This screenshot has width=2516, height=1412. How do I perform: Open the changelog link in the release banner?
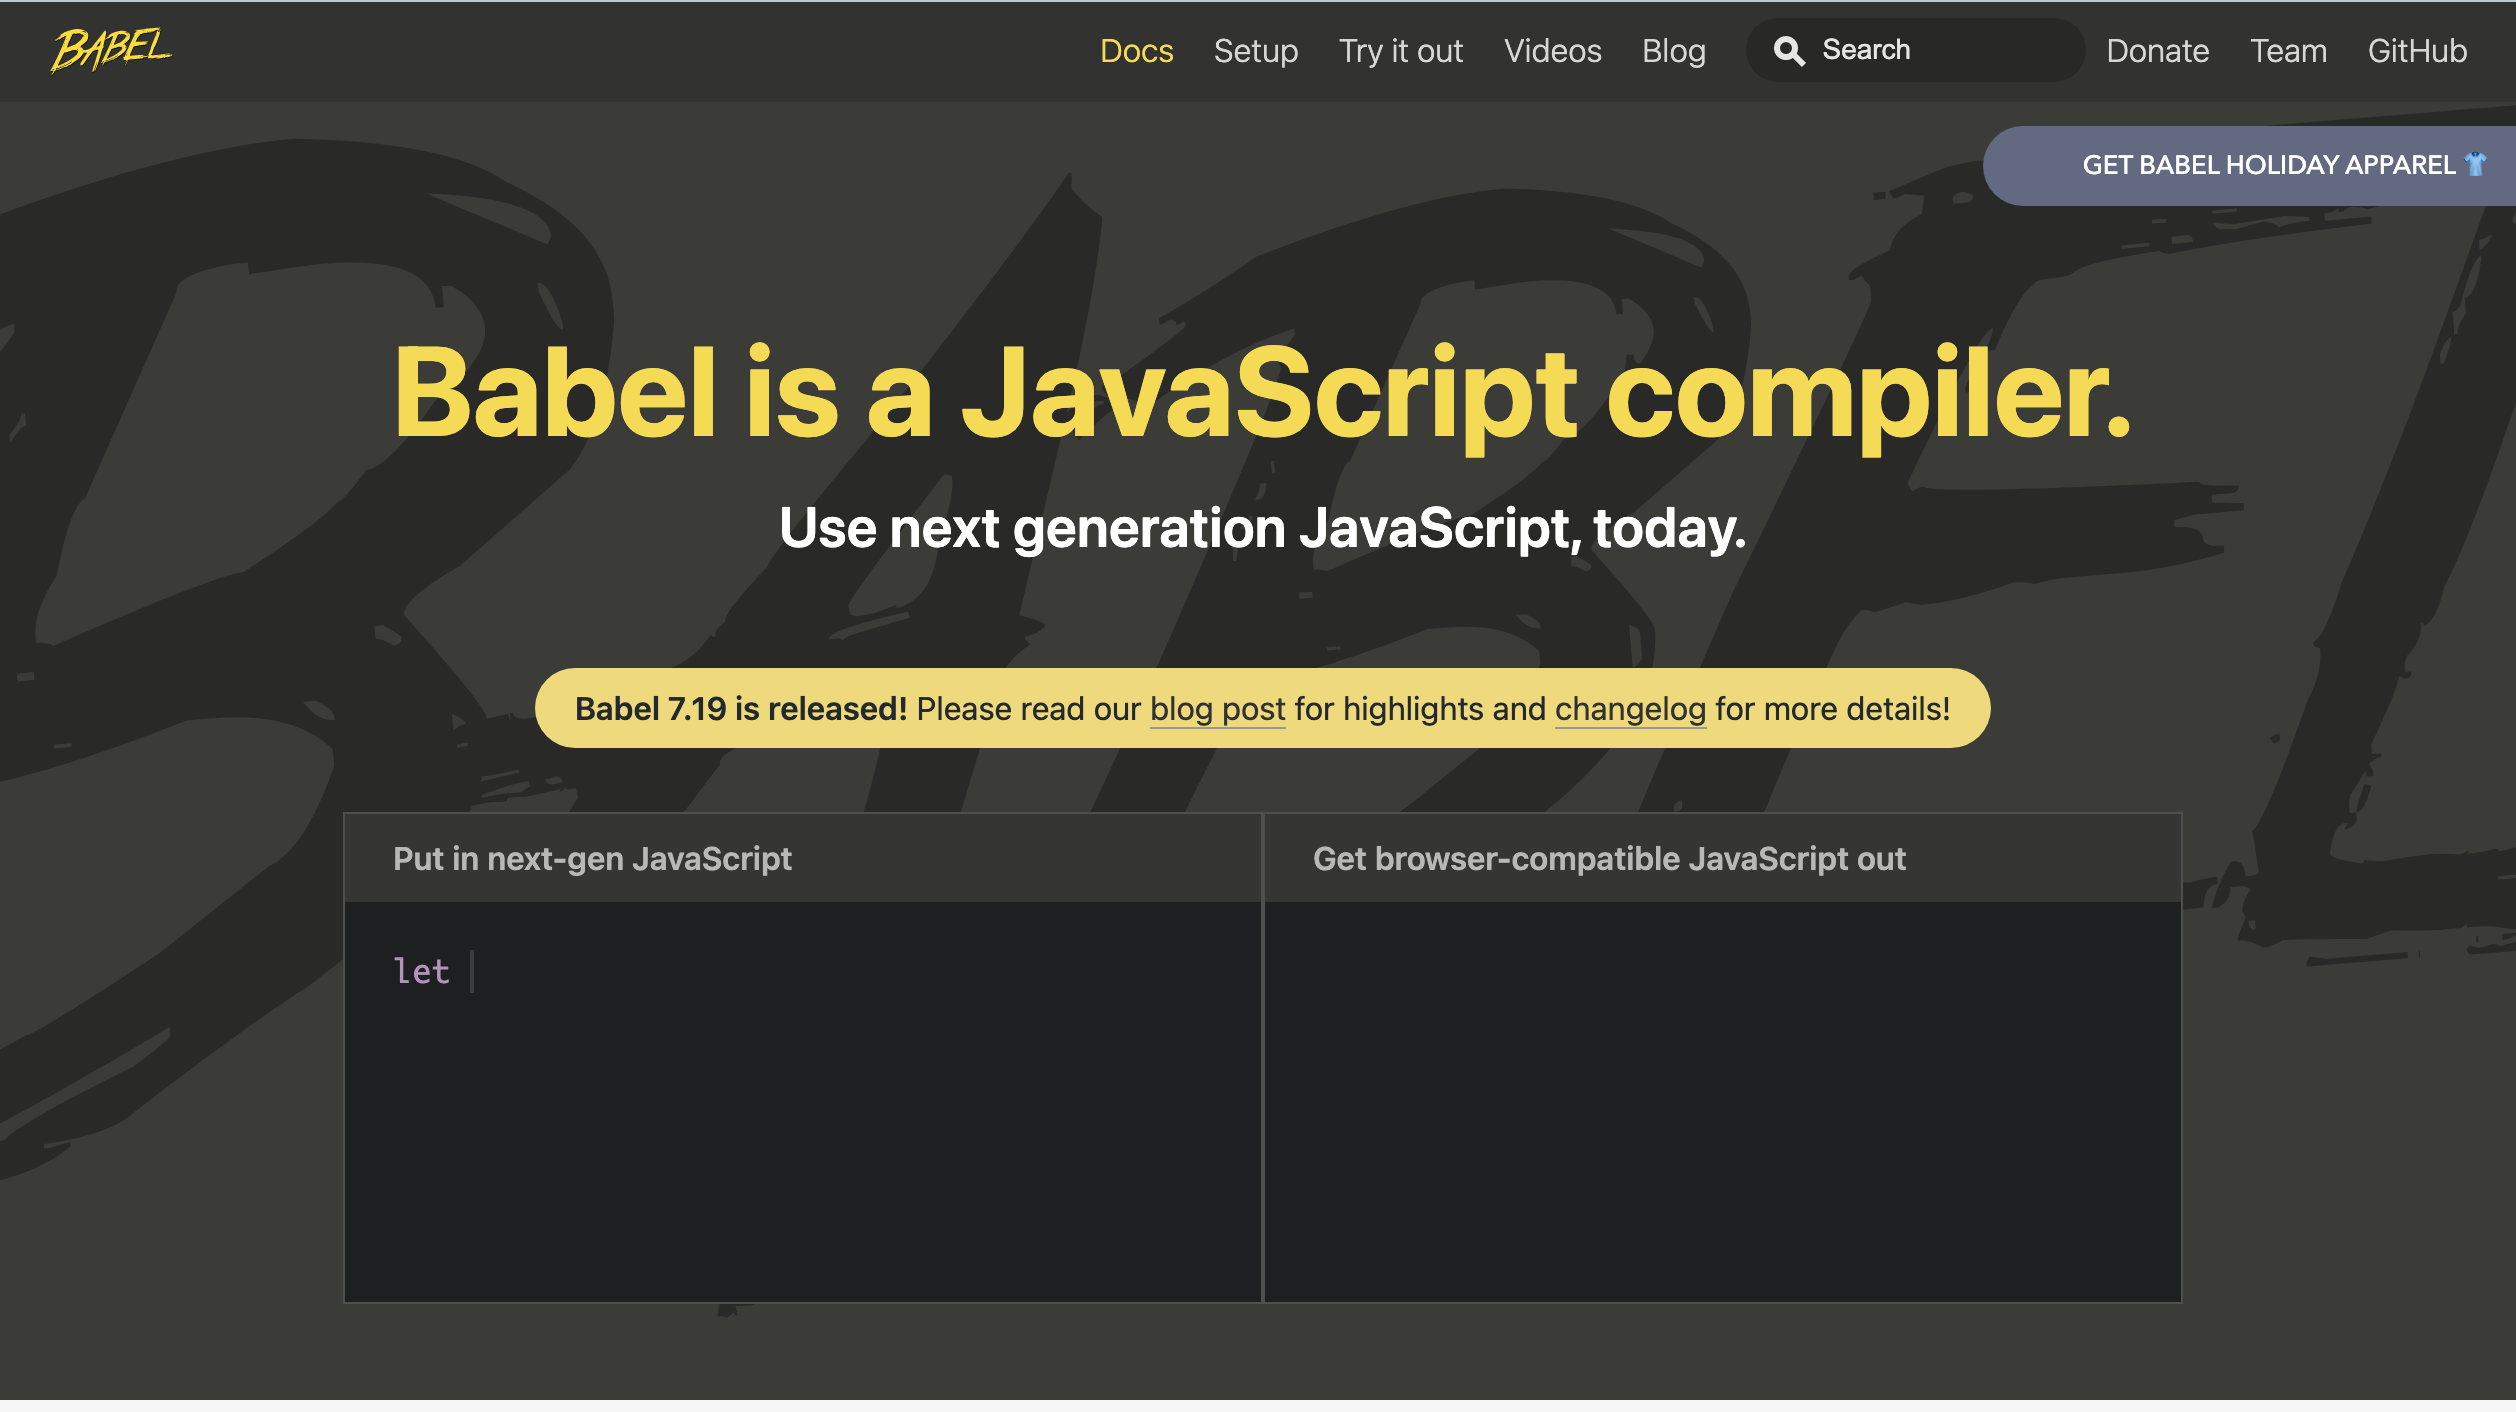click(1630, 709)
